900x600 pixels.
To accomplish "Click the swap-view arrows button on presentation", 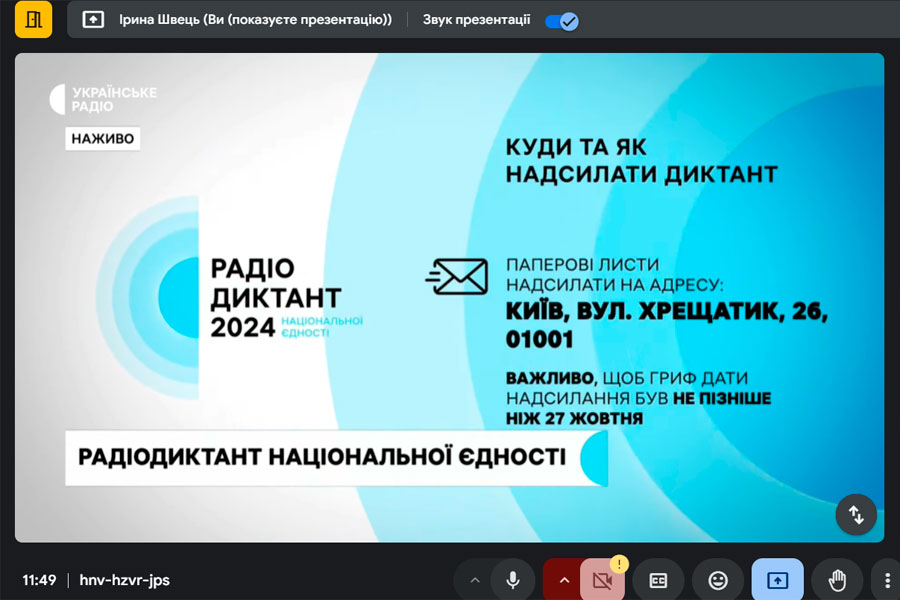I will tap(856, 514).
